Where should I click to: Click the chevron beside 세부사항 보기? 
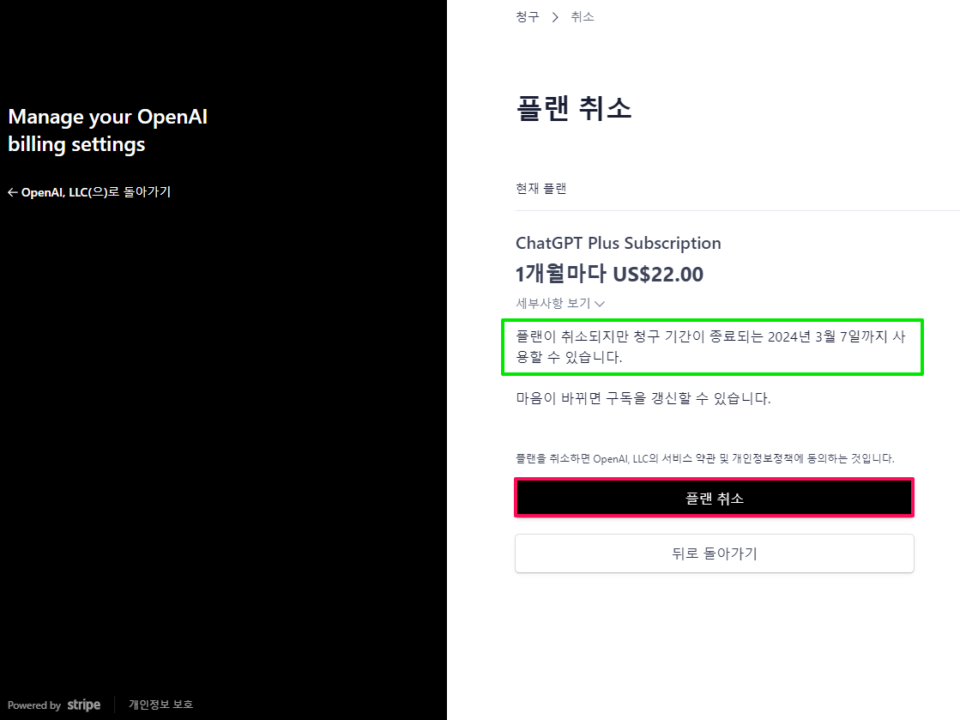(x=600, y=303)
